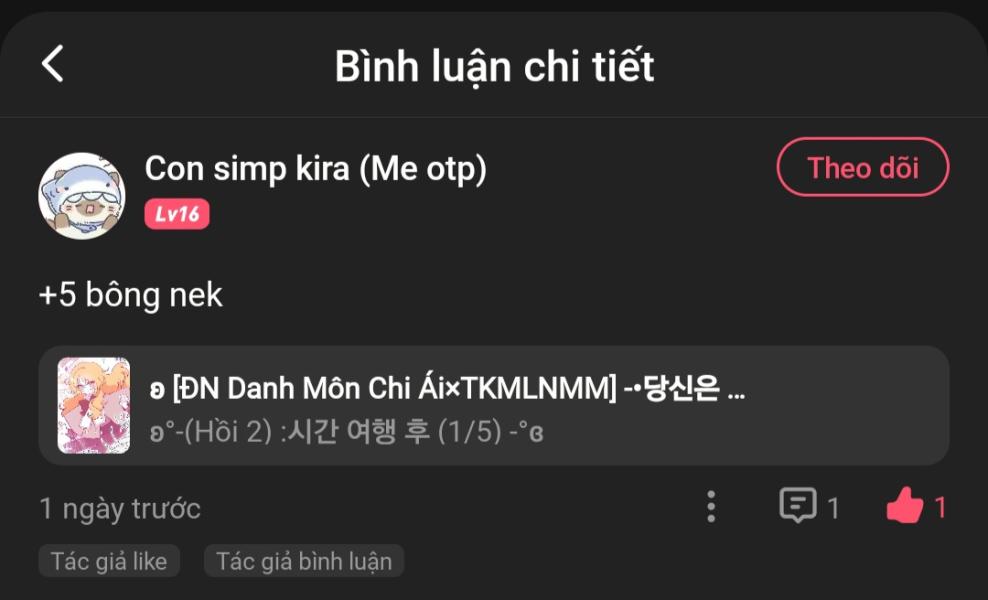Image resolution: width=988 pixels, height=600 pixels.
Task: Open the three-dot more options menu
Action: (x=711, y=507)
